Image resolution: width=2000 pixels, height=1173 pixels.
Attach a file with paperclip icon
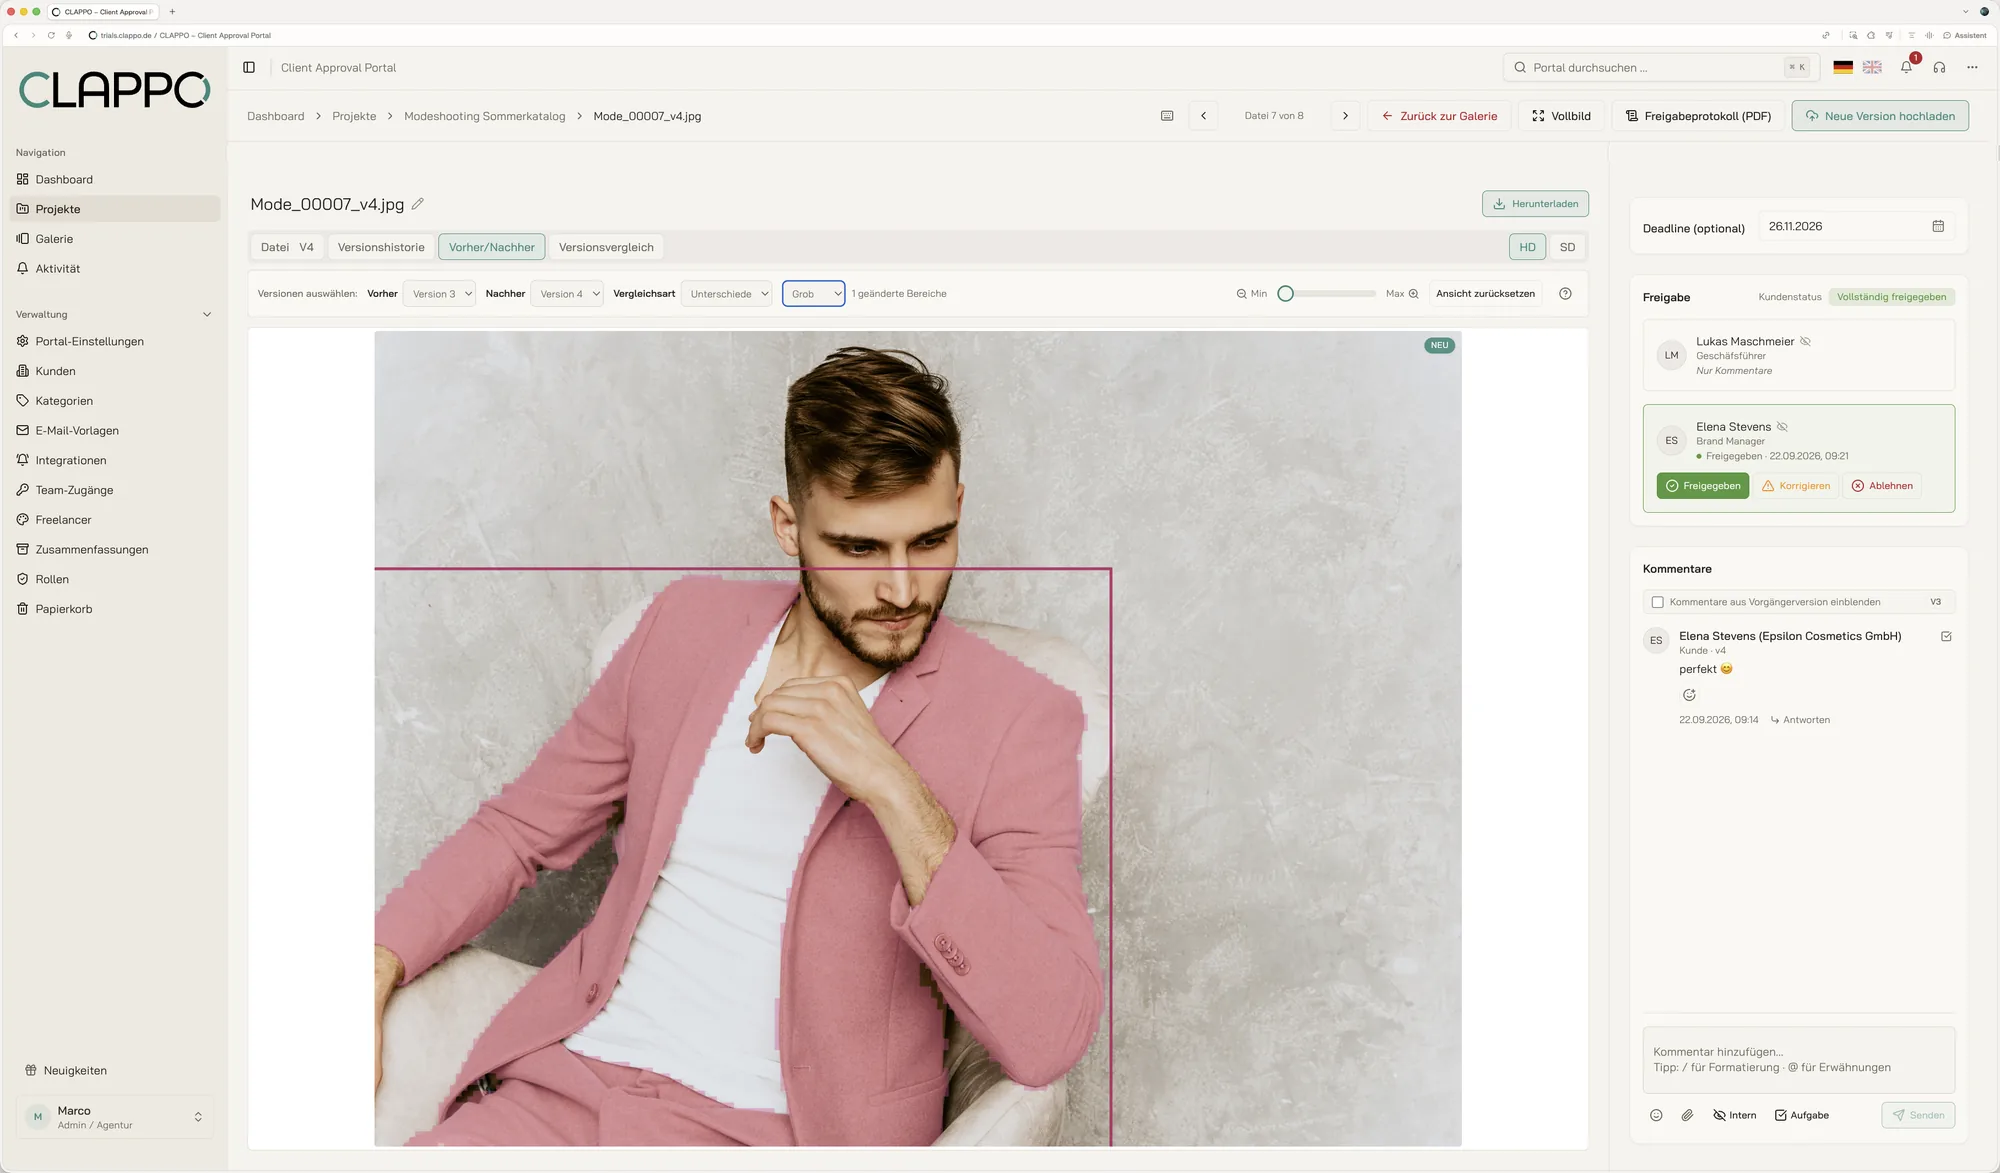tap(1687, 1115)
